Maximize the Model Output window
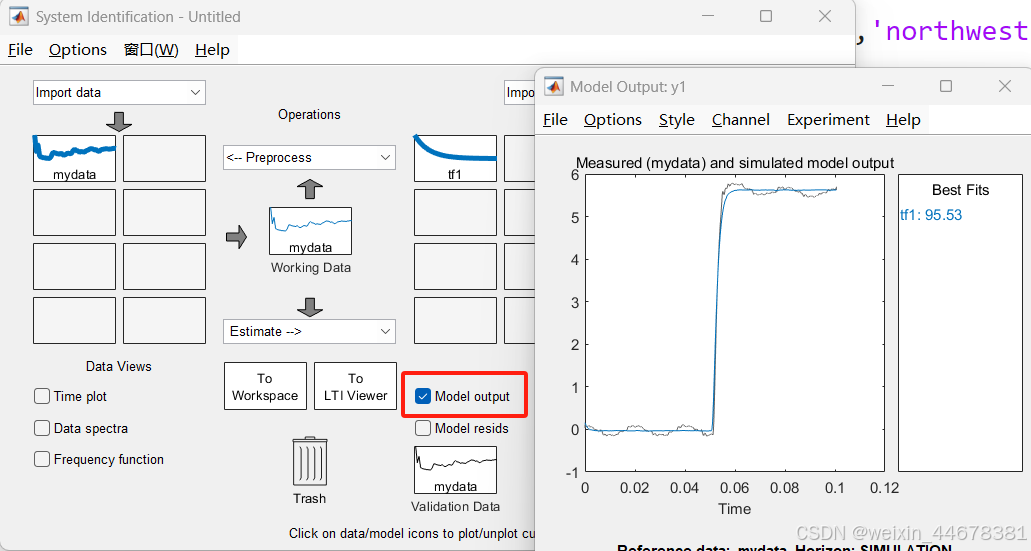This screenshot has height=551, width=1031. tap(946, 86)
